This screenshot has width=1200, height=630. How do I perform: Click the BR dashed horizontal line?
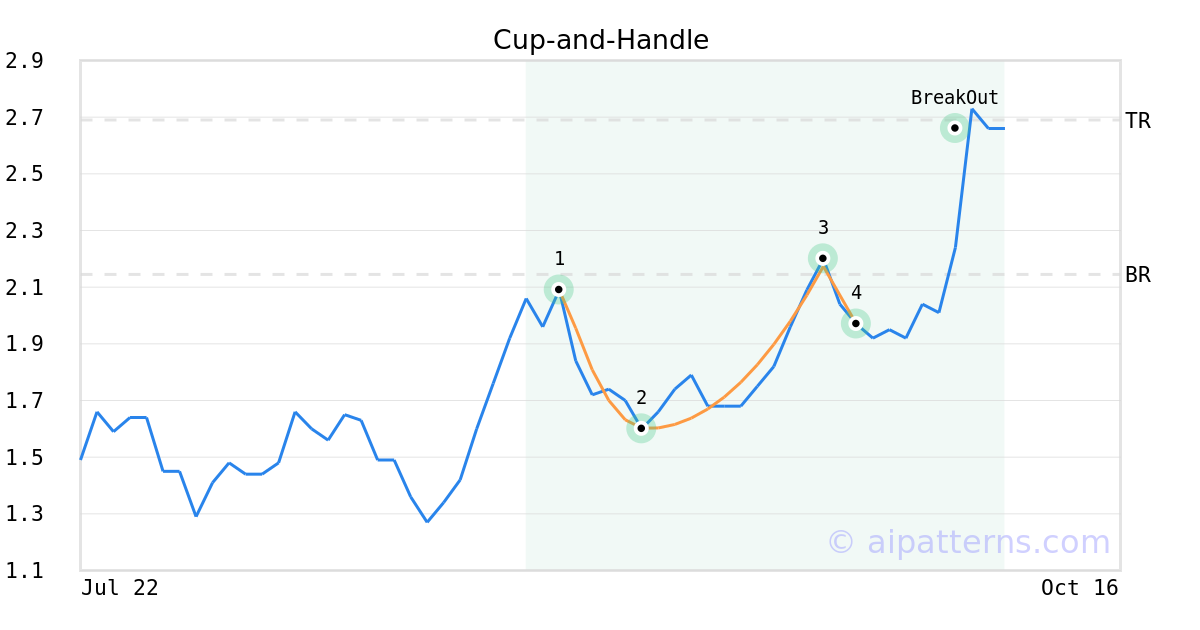pyautogui.click(x=300, y=274)
